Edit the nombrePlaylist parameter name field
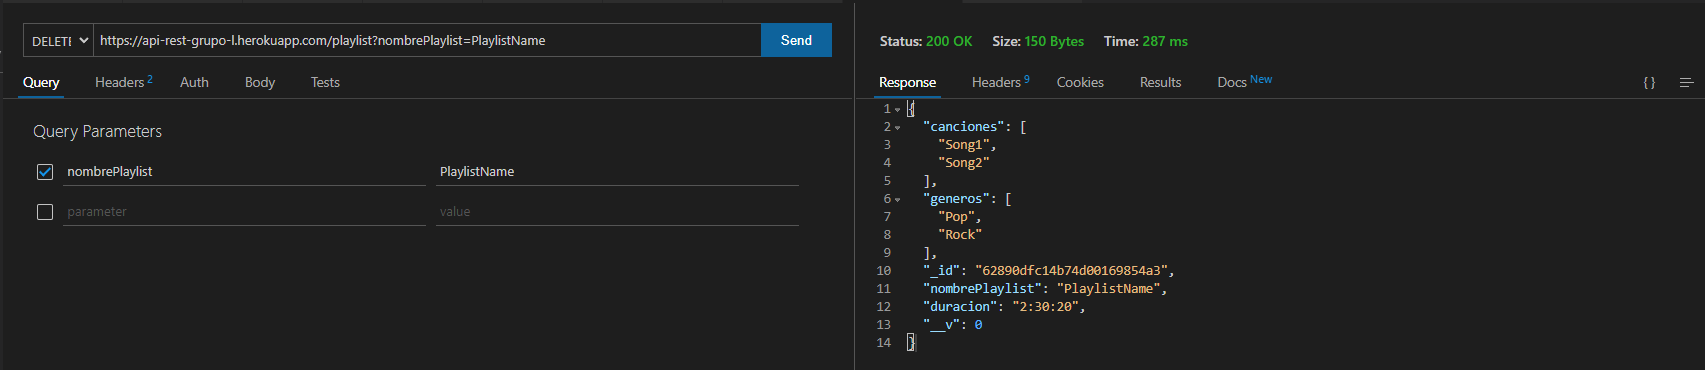 click(244, 172)
